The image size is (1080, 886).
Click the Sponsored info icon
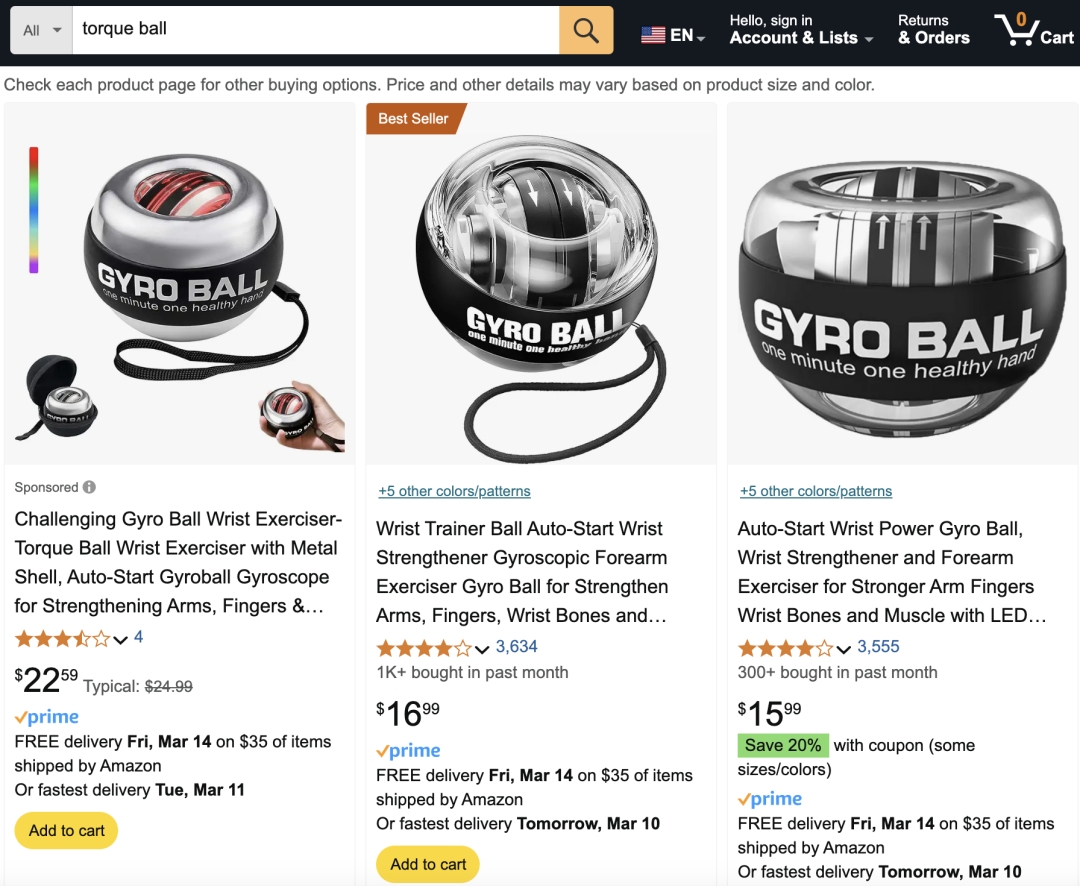[89, 487]
